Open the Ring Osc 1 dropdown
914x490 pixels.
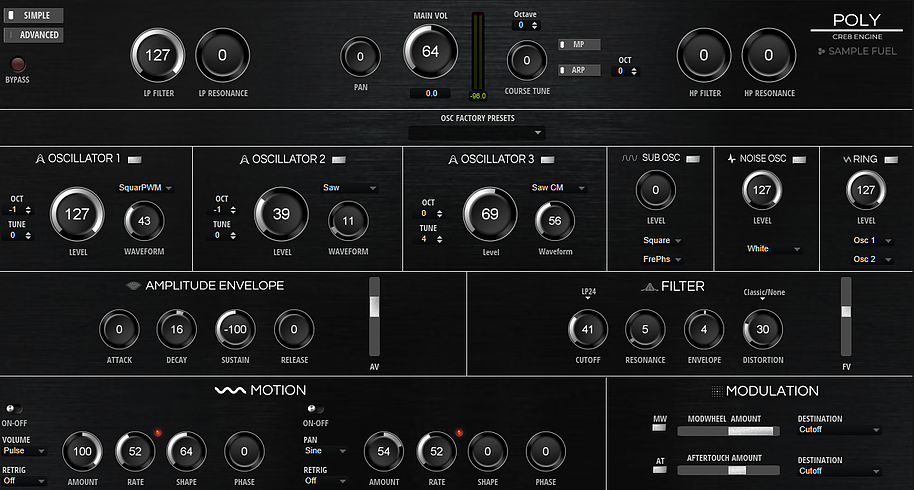tap(872, 240)
